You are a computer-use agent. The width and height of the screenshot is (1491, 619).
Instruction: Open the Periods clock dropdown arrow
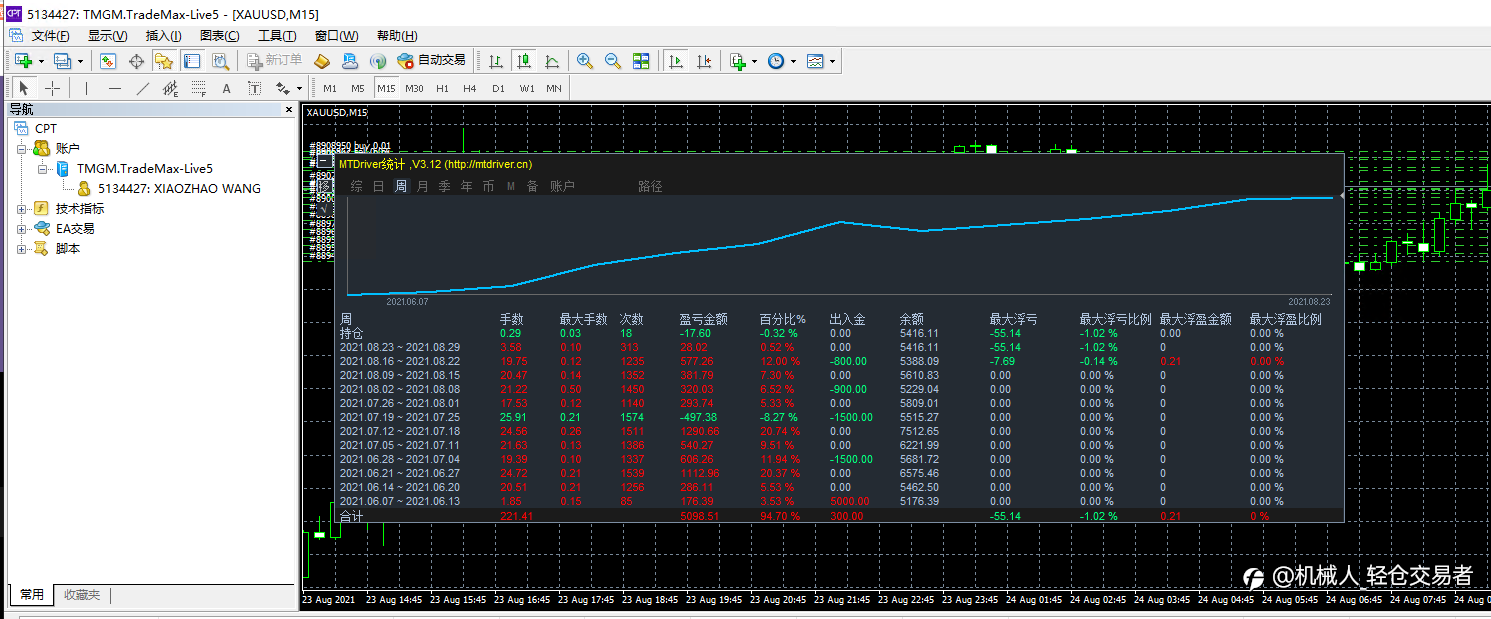point(793,61)
